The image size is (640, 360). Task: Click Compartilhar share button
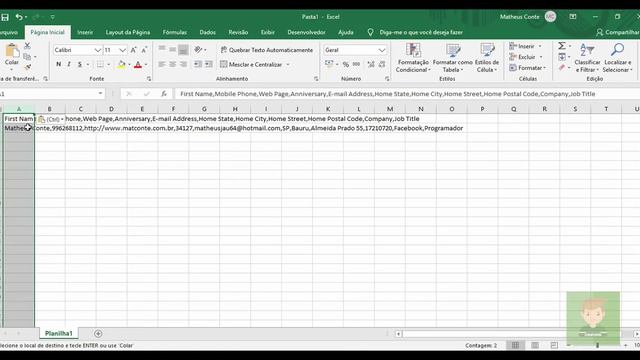click(x=617, y=32)
